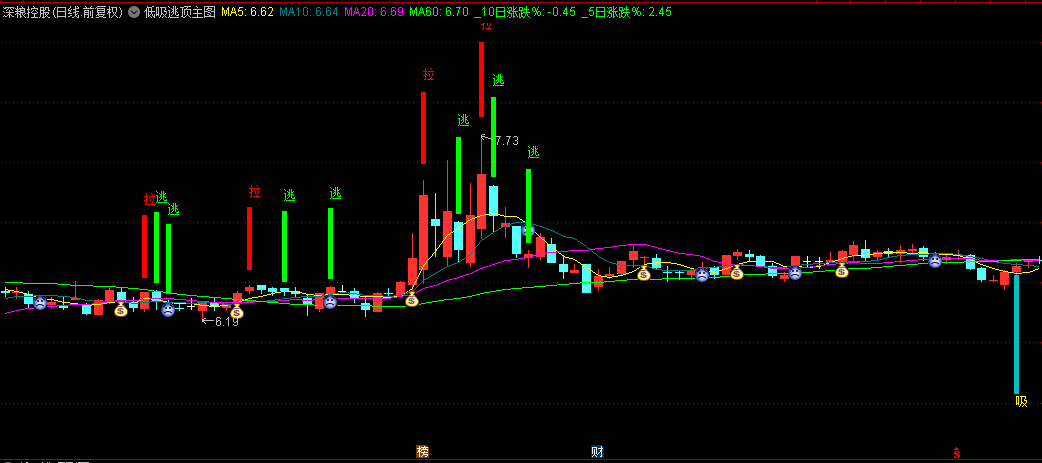The height and width of the screenshot is (463, 1042).
Task: Click the _10日涨跌%: -0.45 readout
Action: (x=525, y=12)
